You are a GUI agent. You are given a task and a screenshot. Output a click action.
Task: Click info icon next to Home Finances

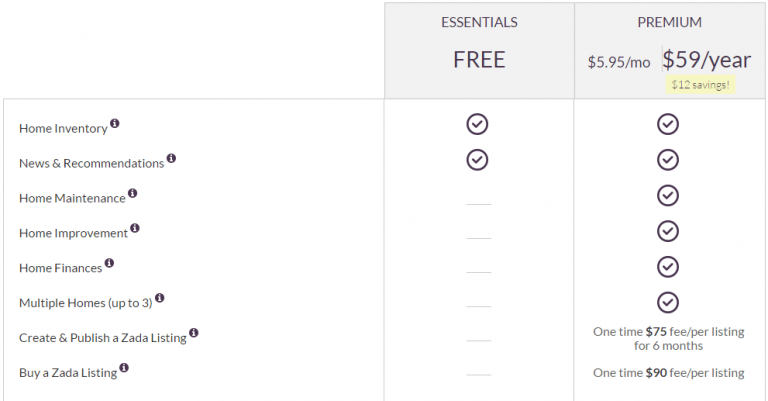coord(109,263)
